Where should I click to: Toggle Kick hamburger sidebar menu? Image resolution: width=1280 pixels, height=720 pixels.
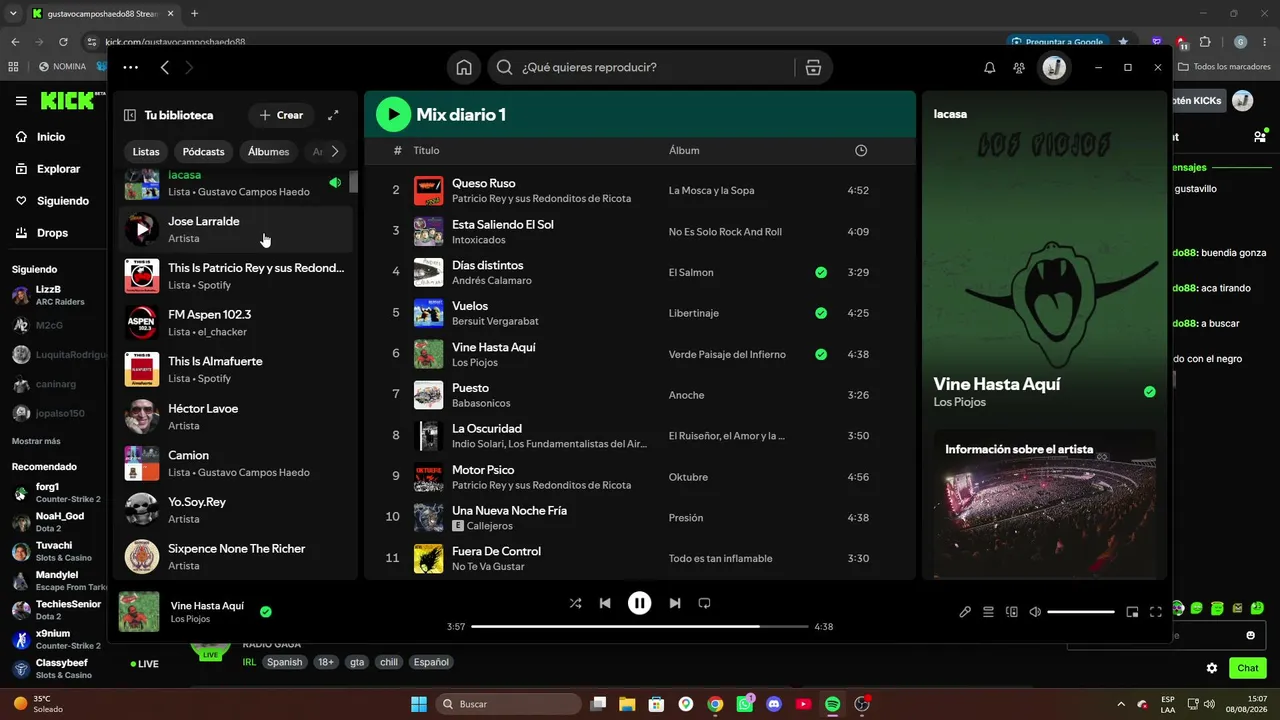pyautogui.click(x=21, y=101)
